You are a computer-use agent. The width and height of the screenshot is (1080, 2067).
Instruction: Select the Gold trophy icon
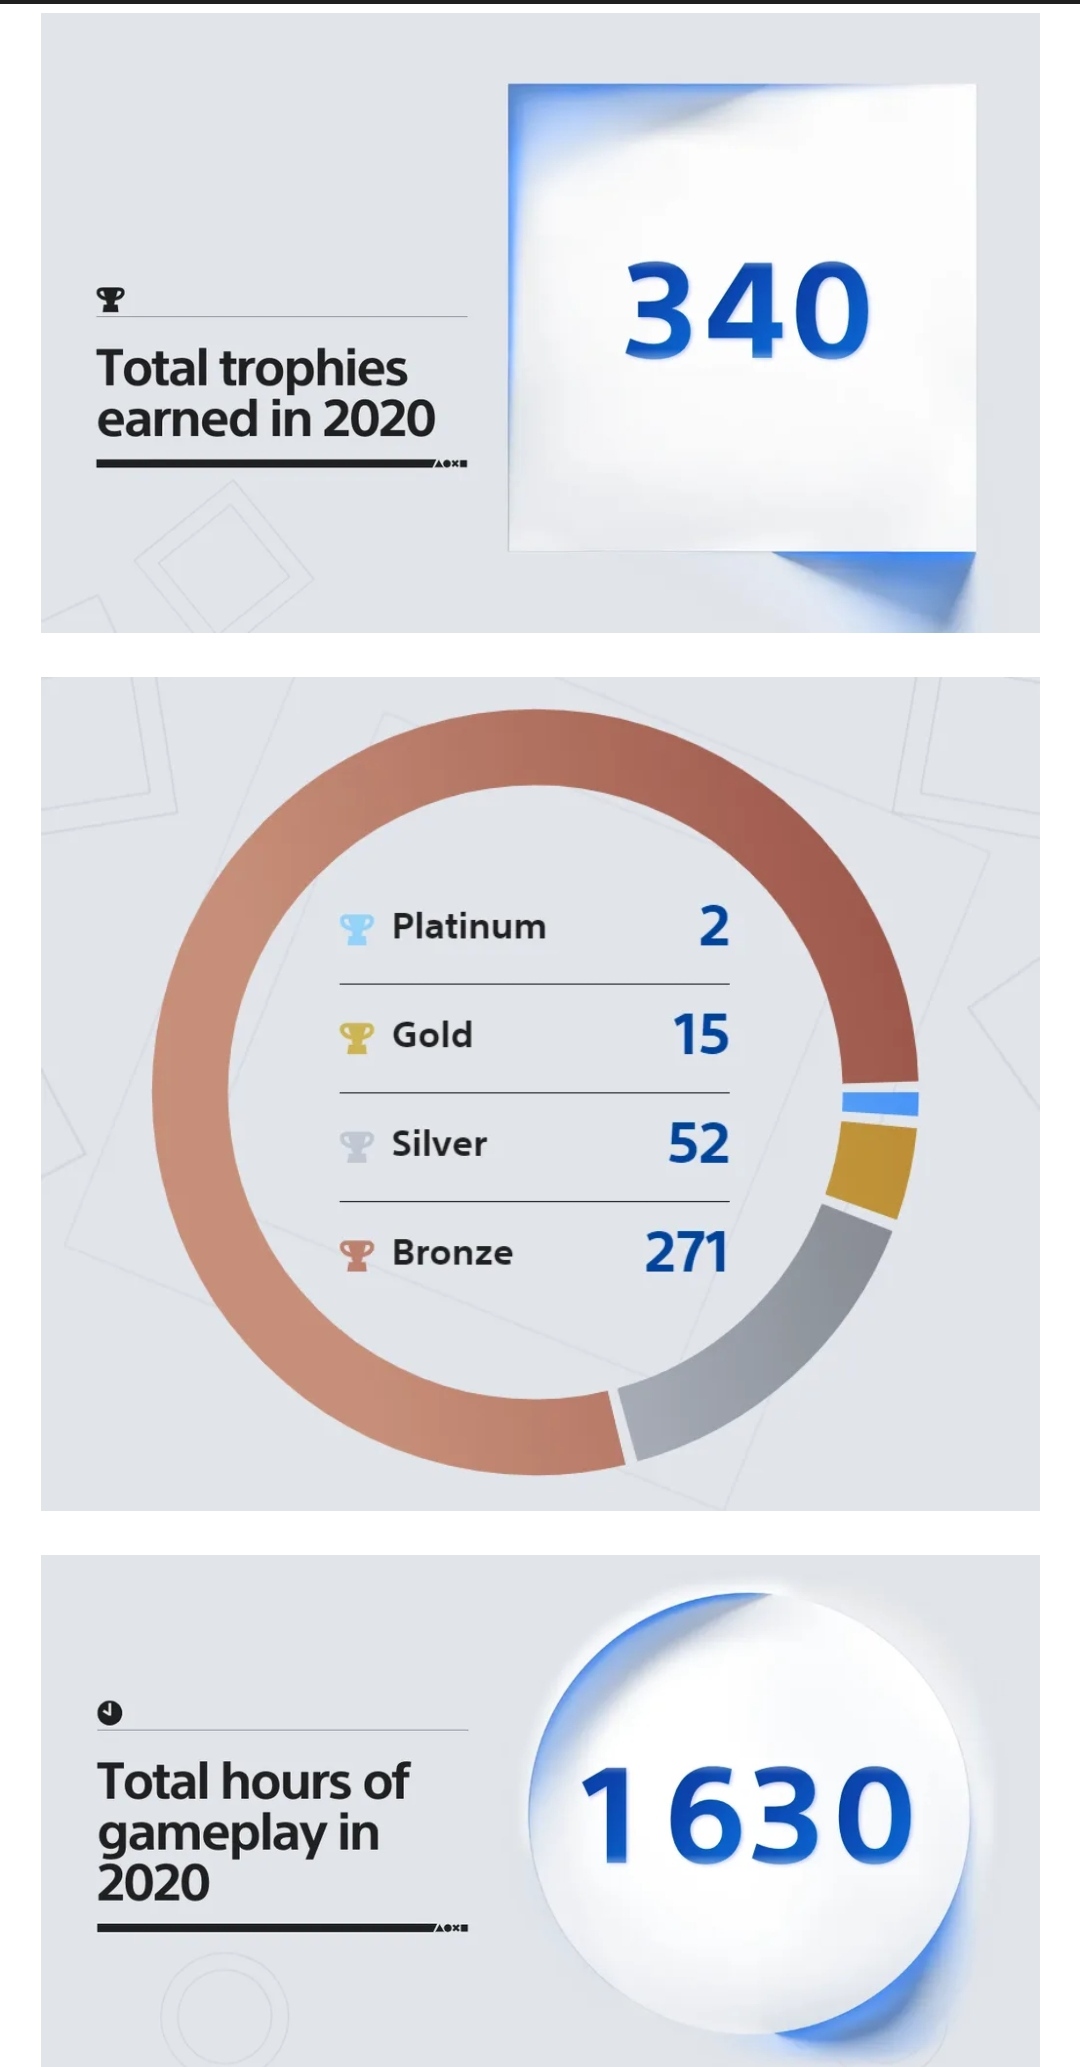click(356, 1038)
